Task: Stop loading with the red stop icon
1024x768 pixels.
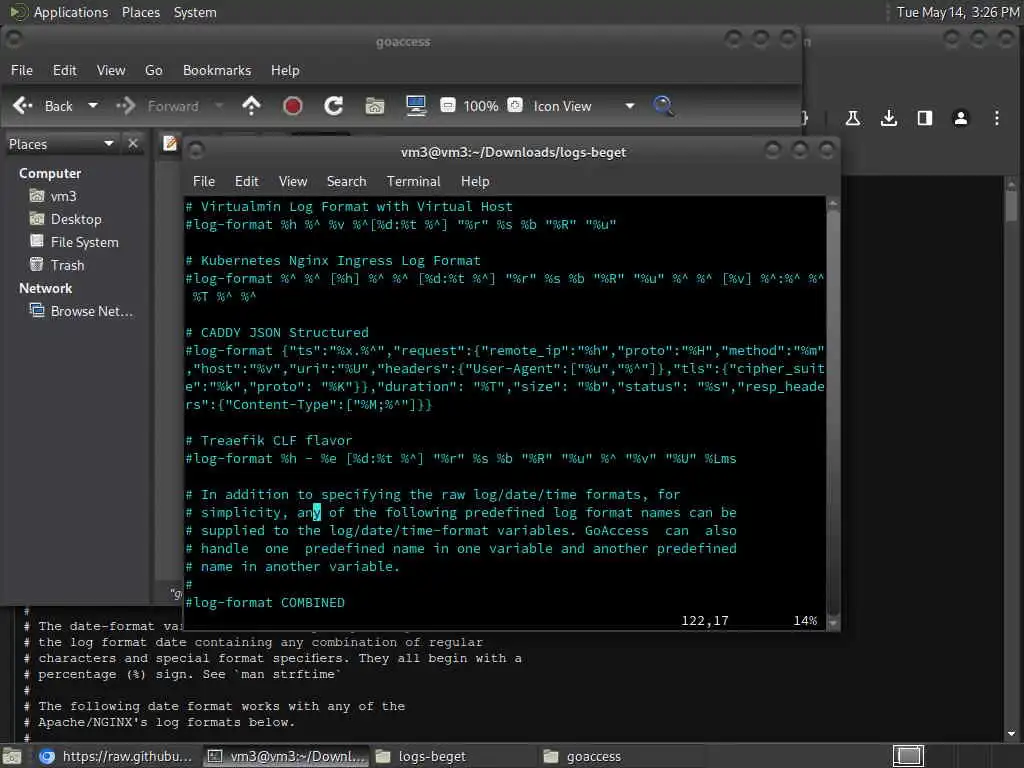Action: pyautogui.click(x=293, y=106)
